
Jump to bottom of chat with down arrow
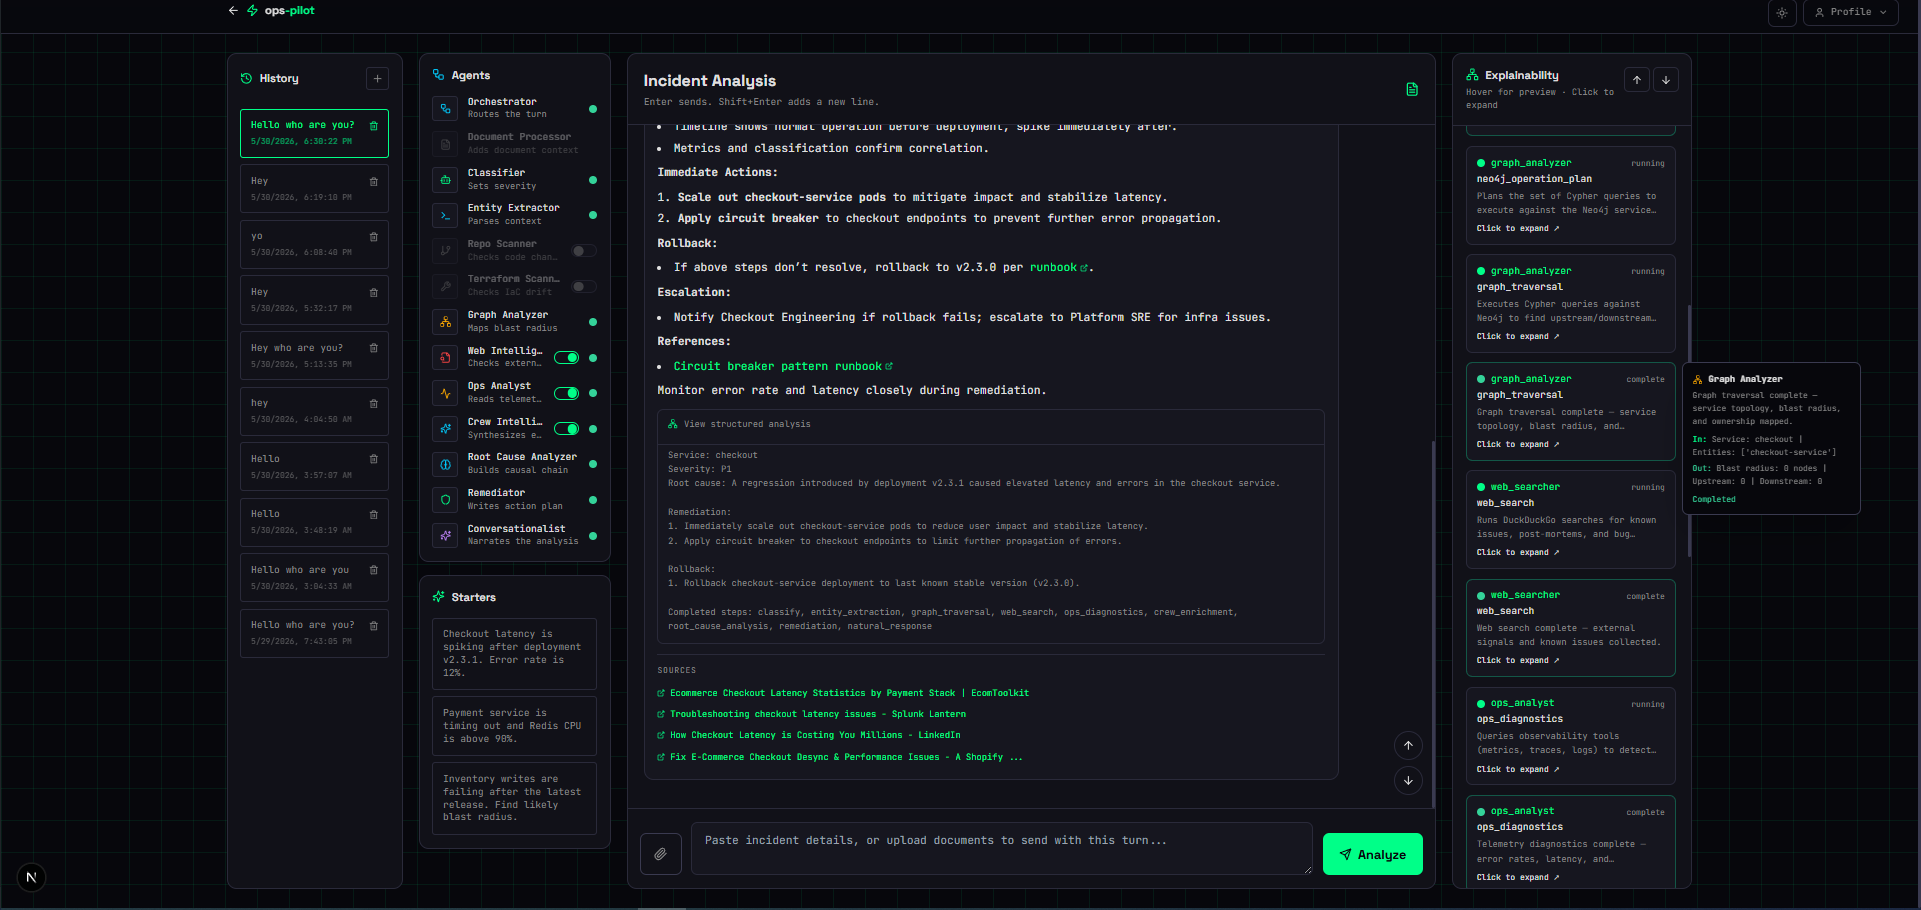[x=1408, y=781]
